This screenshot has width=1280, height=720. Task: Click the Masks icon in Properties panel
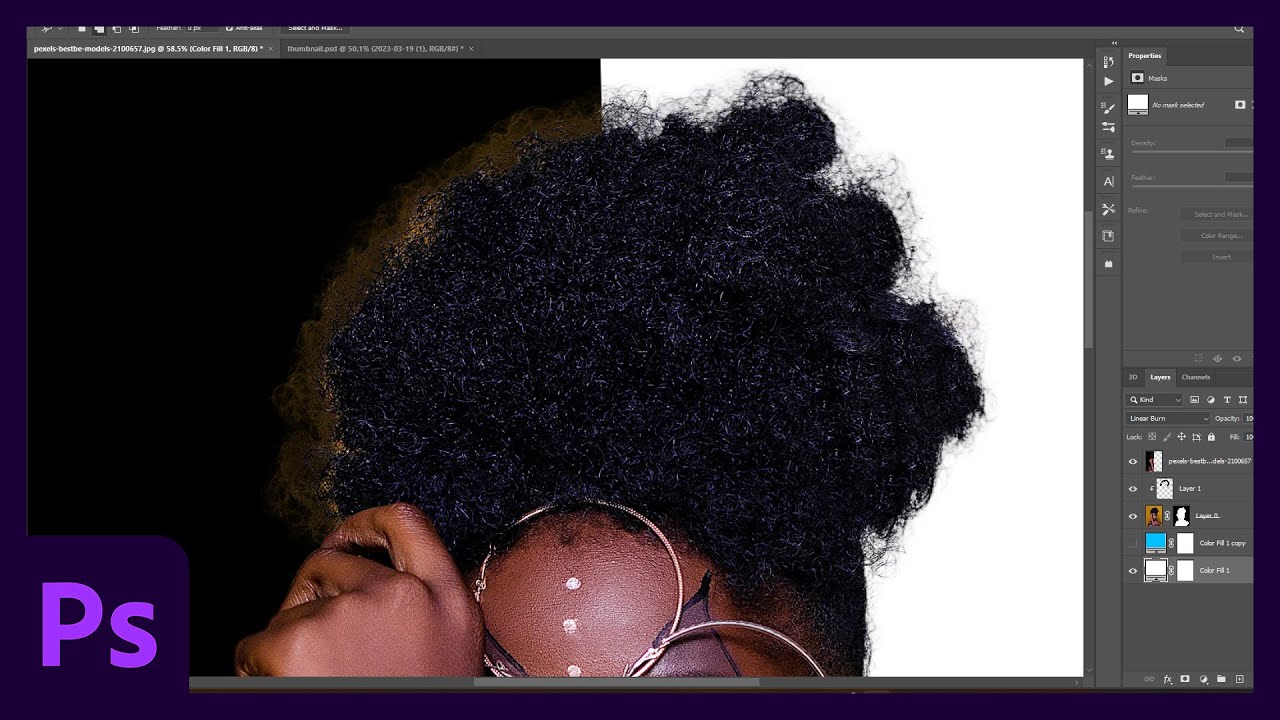pyautogui.click(x=1137, y=78)
